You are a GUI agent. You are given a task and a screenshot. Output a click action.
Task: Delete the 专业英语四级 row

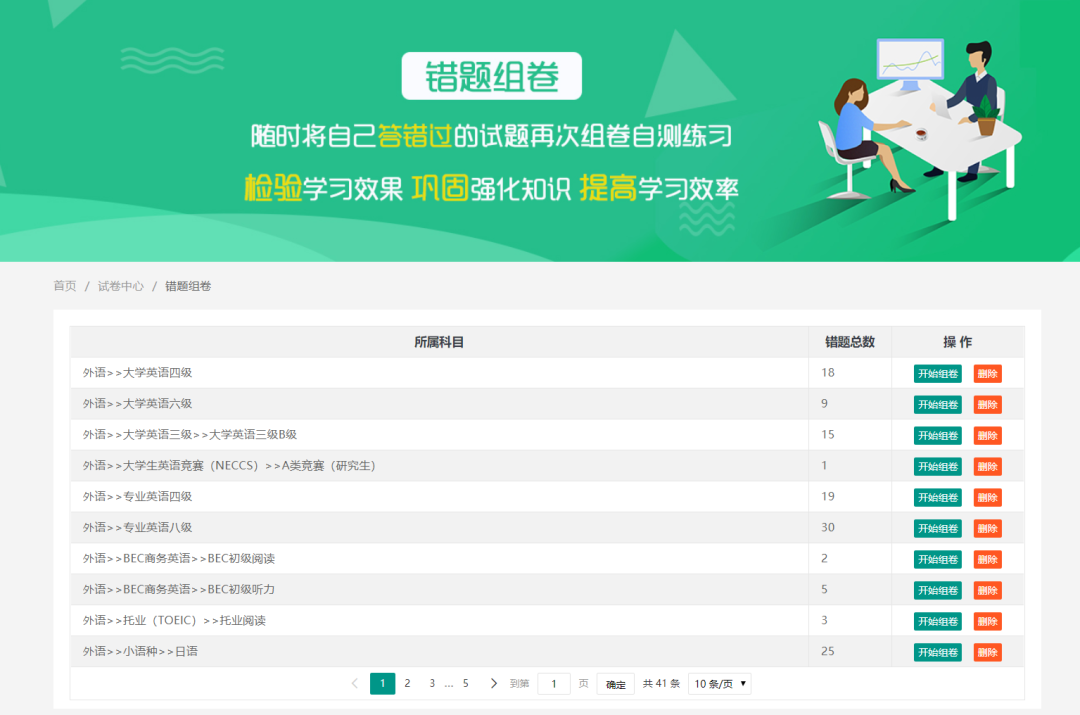[987, 498]
